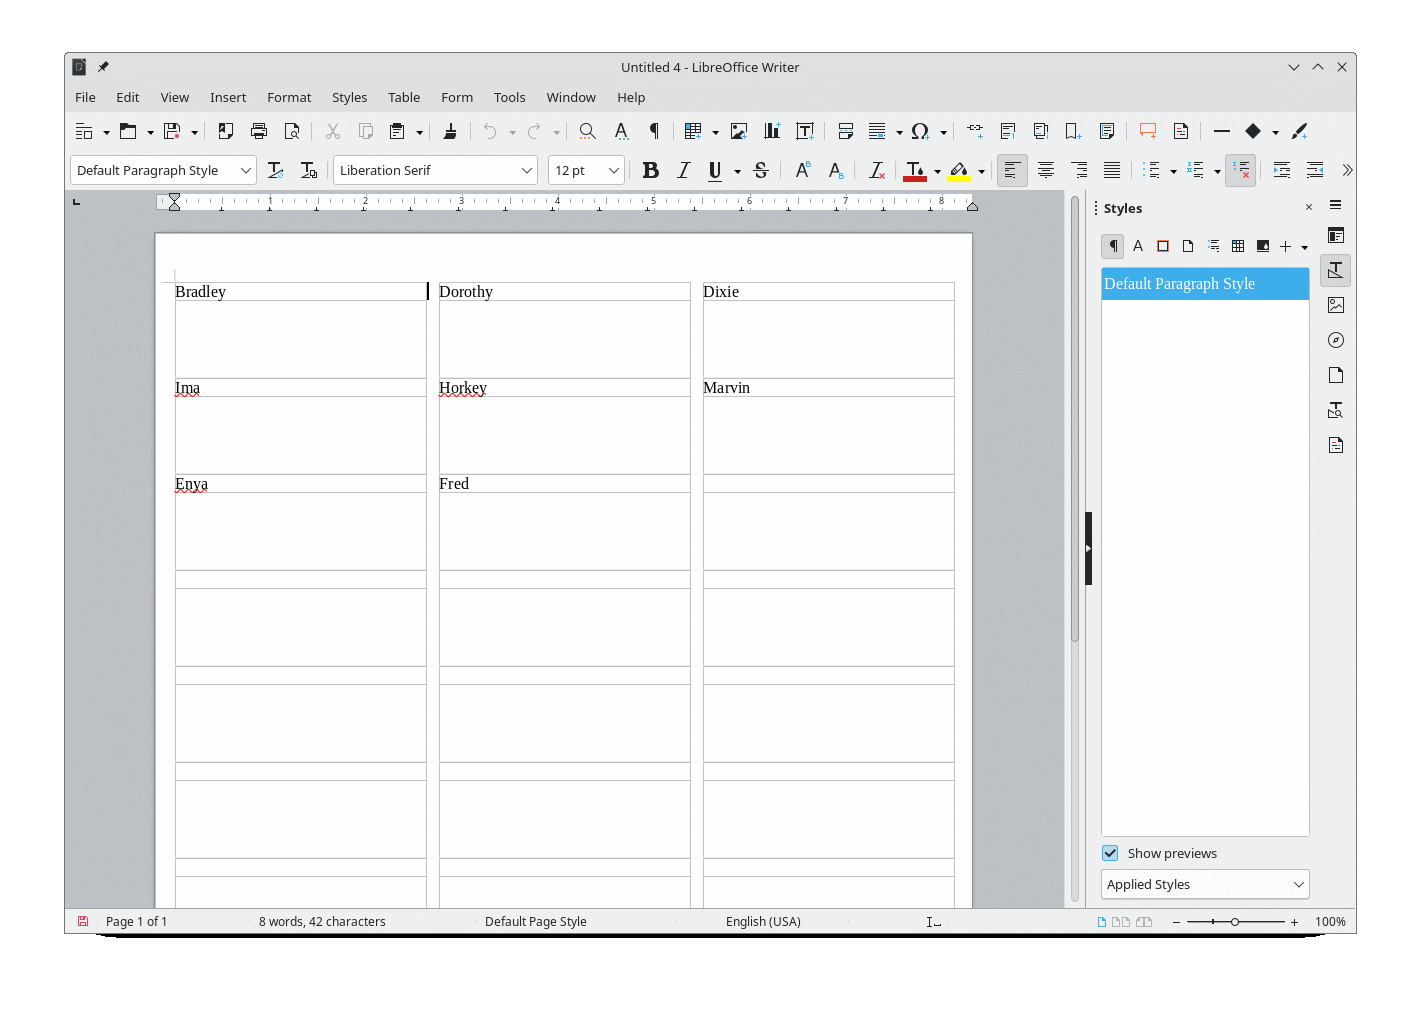Expand the Liberation Serif font dropdown
The image size is (1421, 1010).
(x=527, y=171)
